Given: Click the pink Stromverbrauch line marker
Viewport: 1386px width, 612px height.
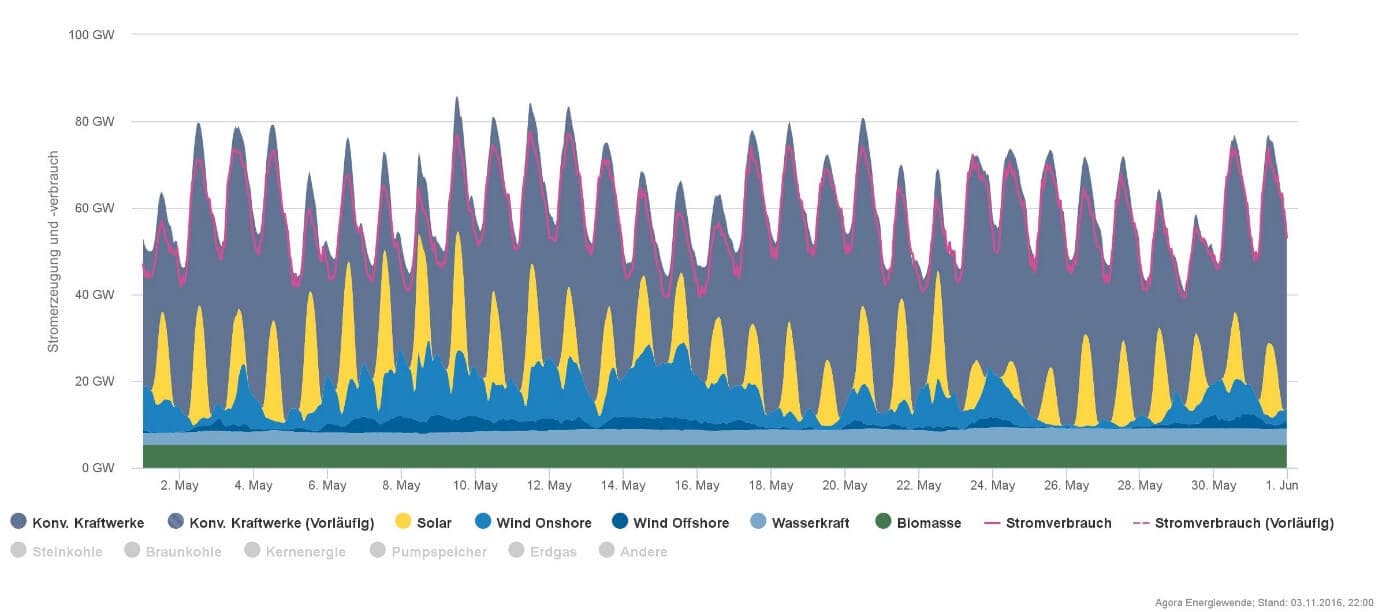Looking at the screenshot, I should (x=991, y=522).
